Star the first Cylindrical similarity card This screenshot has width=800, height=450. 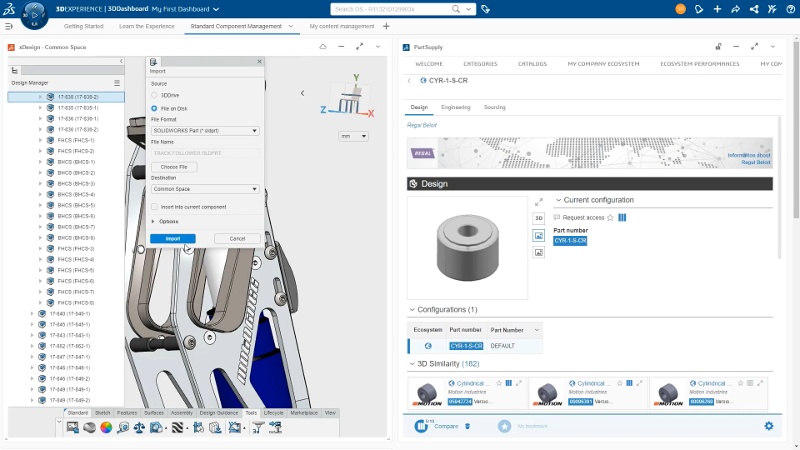[x=499, y=383]
